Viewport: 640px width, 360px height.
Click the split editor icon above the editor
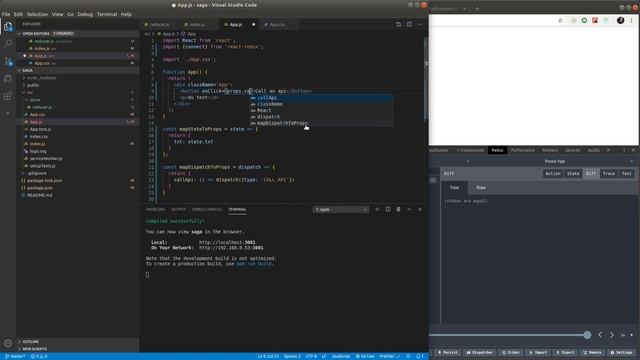tap(409, 24)
